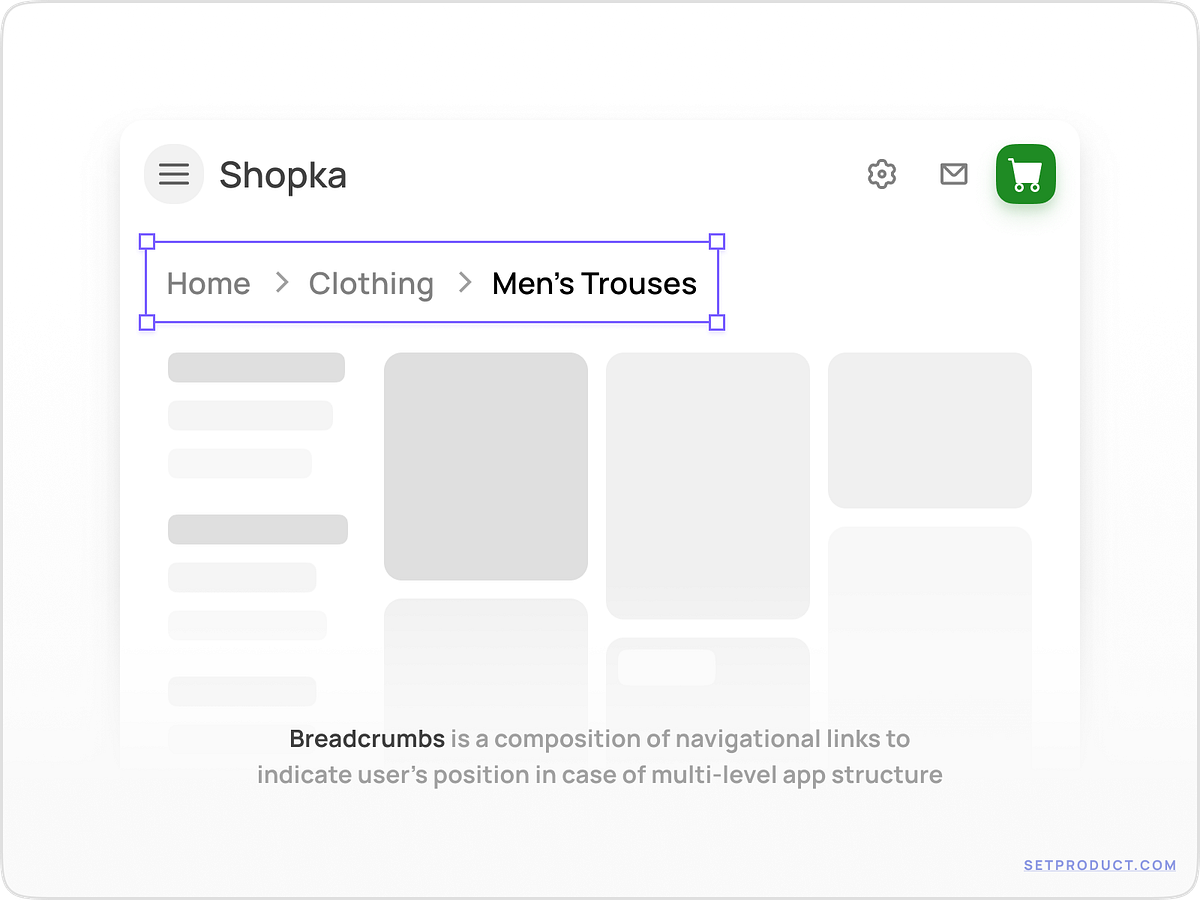1200x900 pixels.
Task: Select the Men's Trouses breadcrumb item
Action: (x=592, y=283)
